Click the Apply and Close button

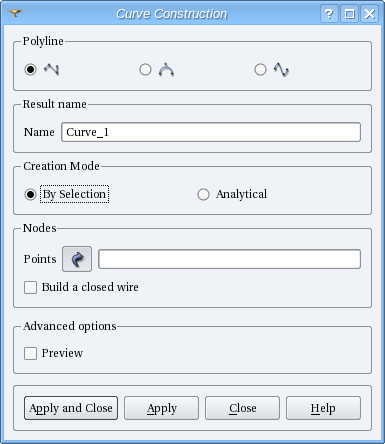(x=71, y=408)
